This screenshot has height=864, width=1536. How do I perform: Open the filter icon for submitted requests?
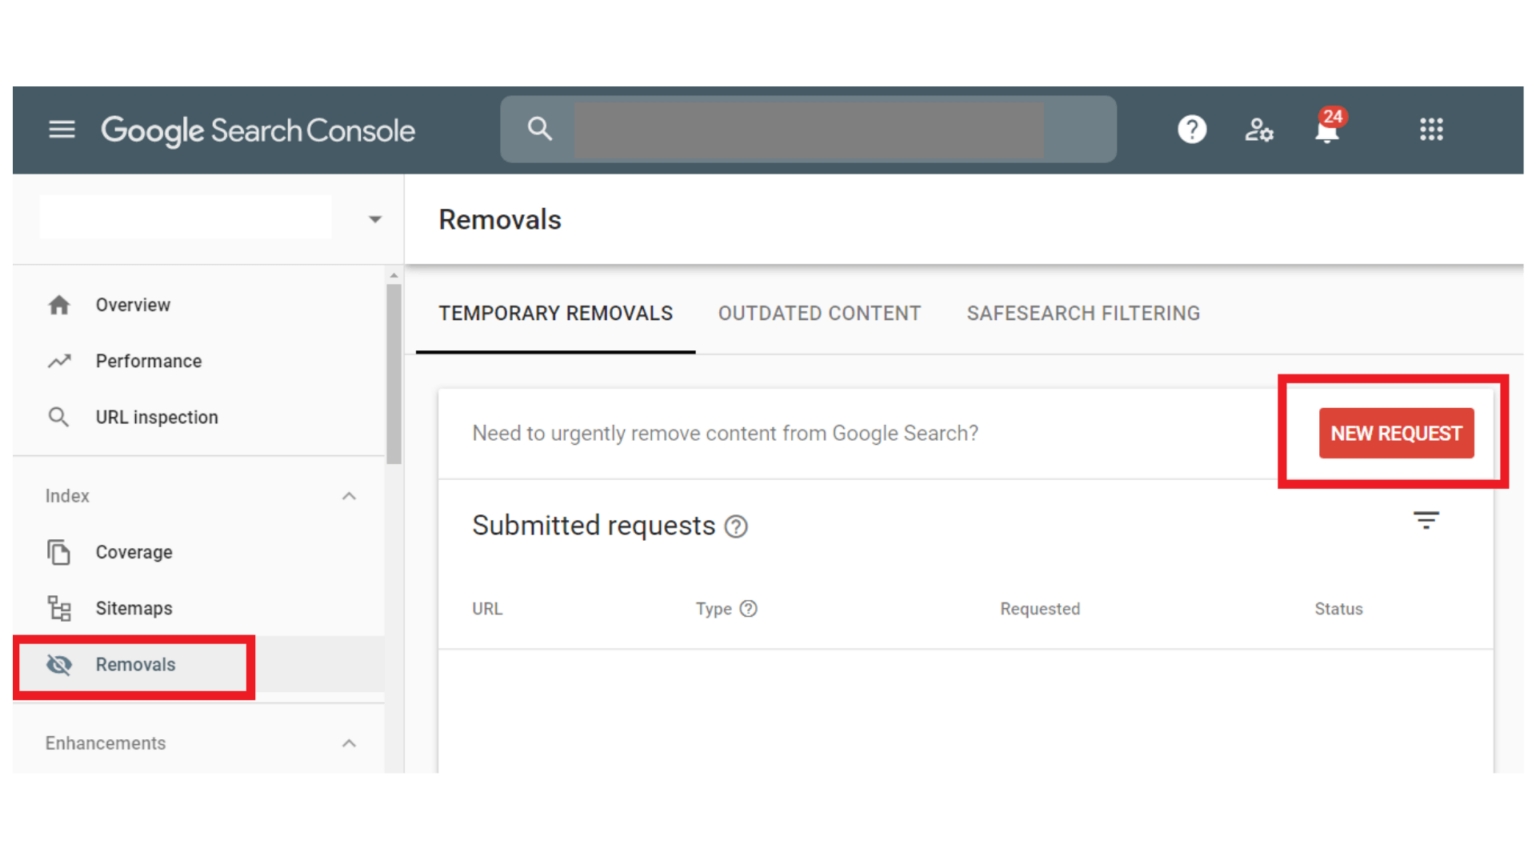click(1426, 520)
